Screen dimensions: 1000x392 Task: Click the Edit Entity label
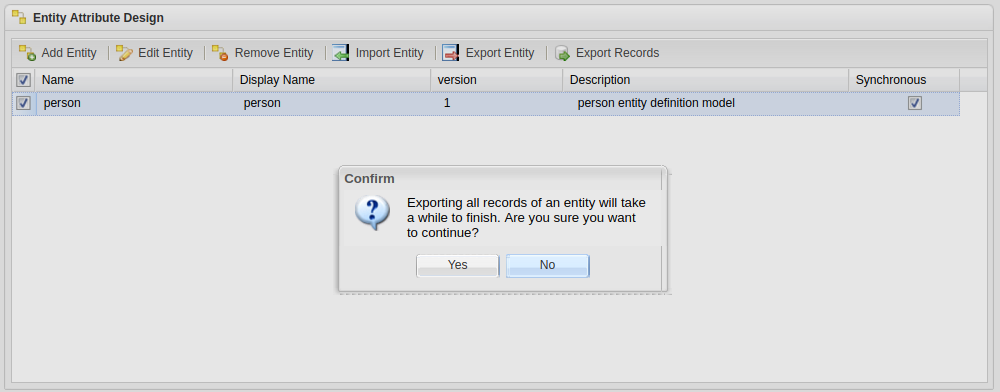165,53
